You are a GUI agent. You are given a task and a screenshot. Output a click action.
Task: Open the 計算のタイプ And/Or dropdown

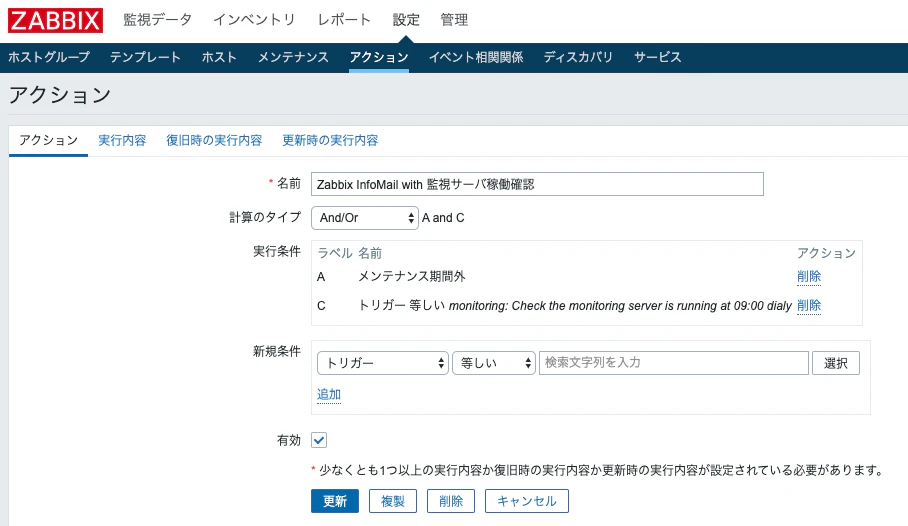(365, 218)
